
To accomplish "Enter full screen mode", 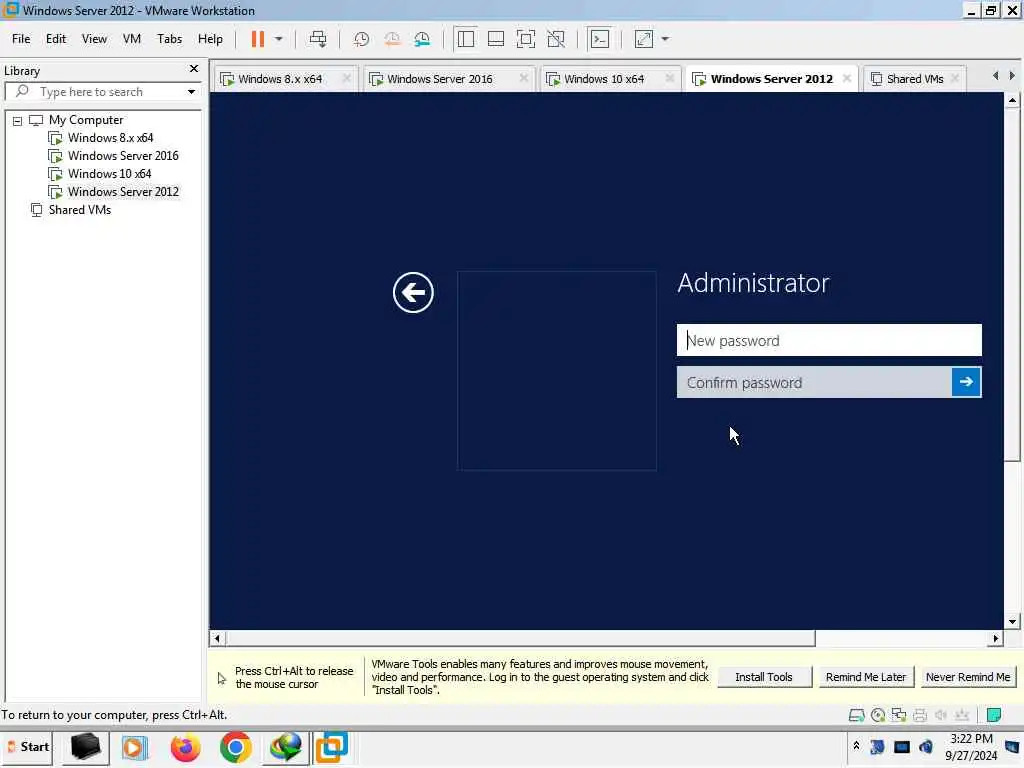I will point(526,39).
